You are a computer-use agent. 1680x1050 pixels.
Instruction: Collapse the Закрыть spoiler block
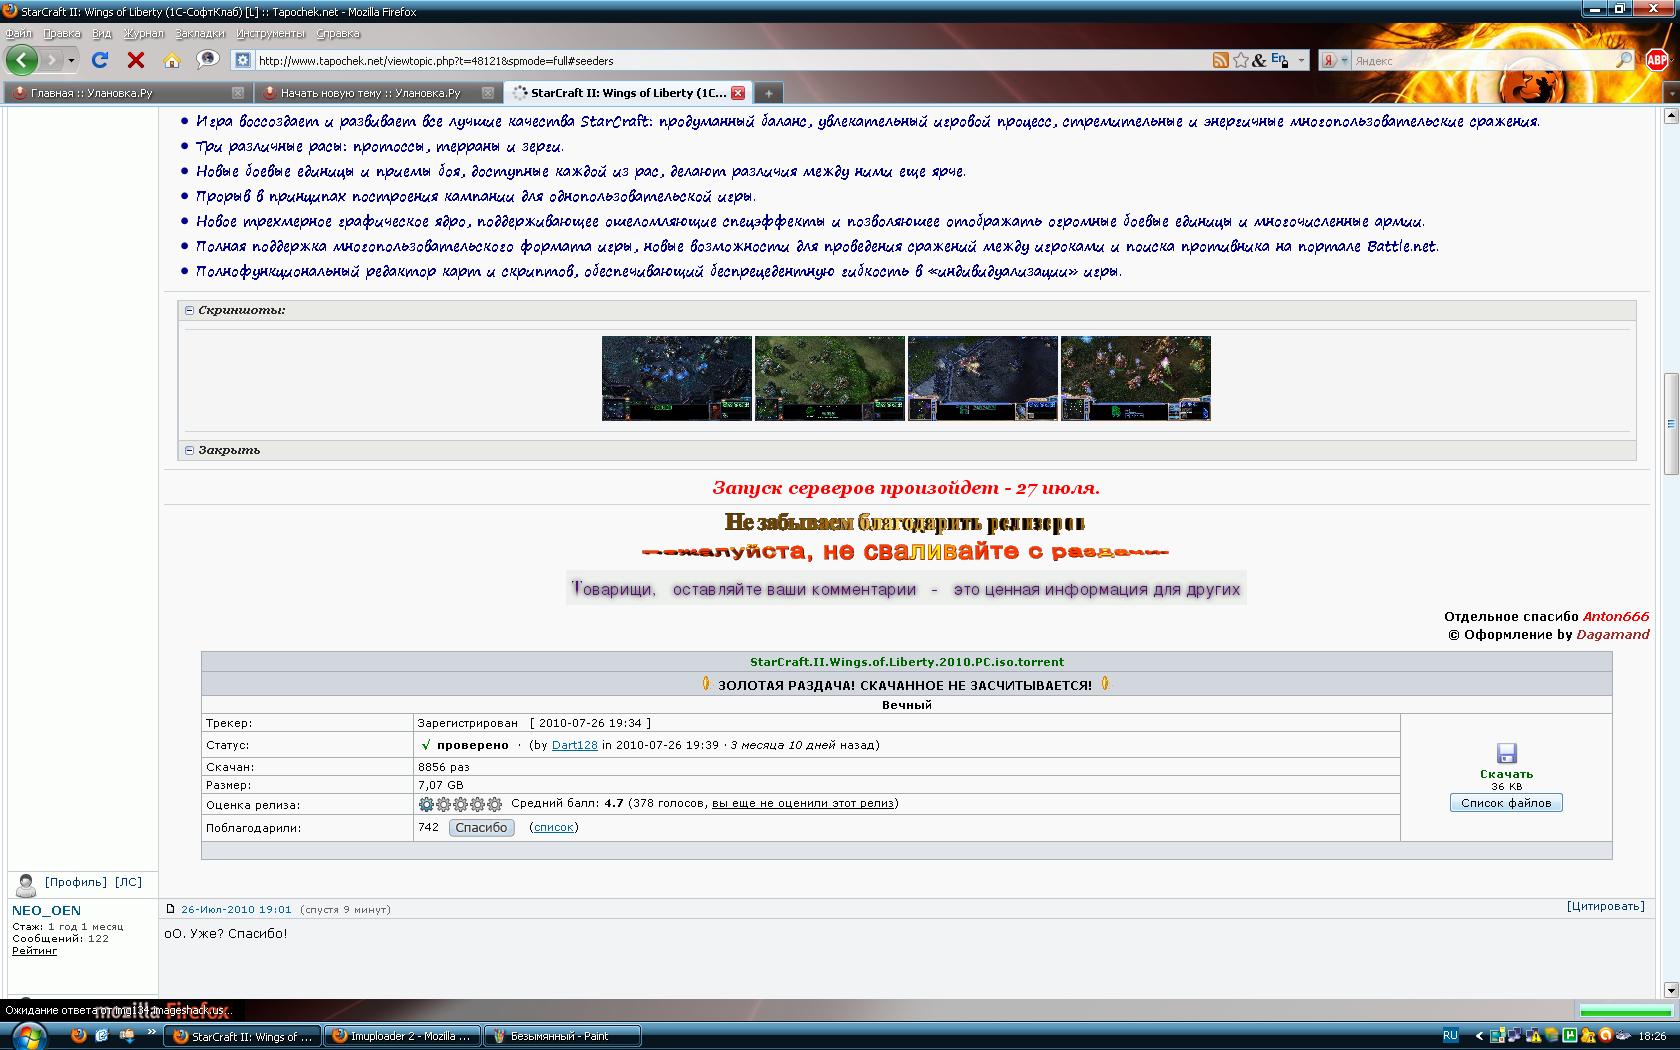point(189,450)
